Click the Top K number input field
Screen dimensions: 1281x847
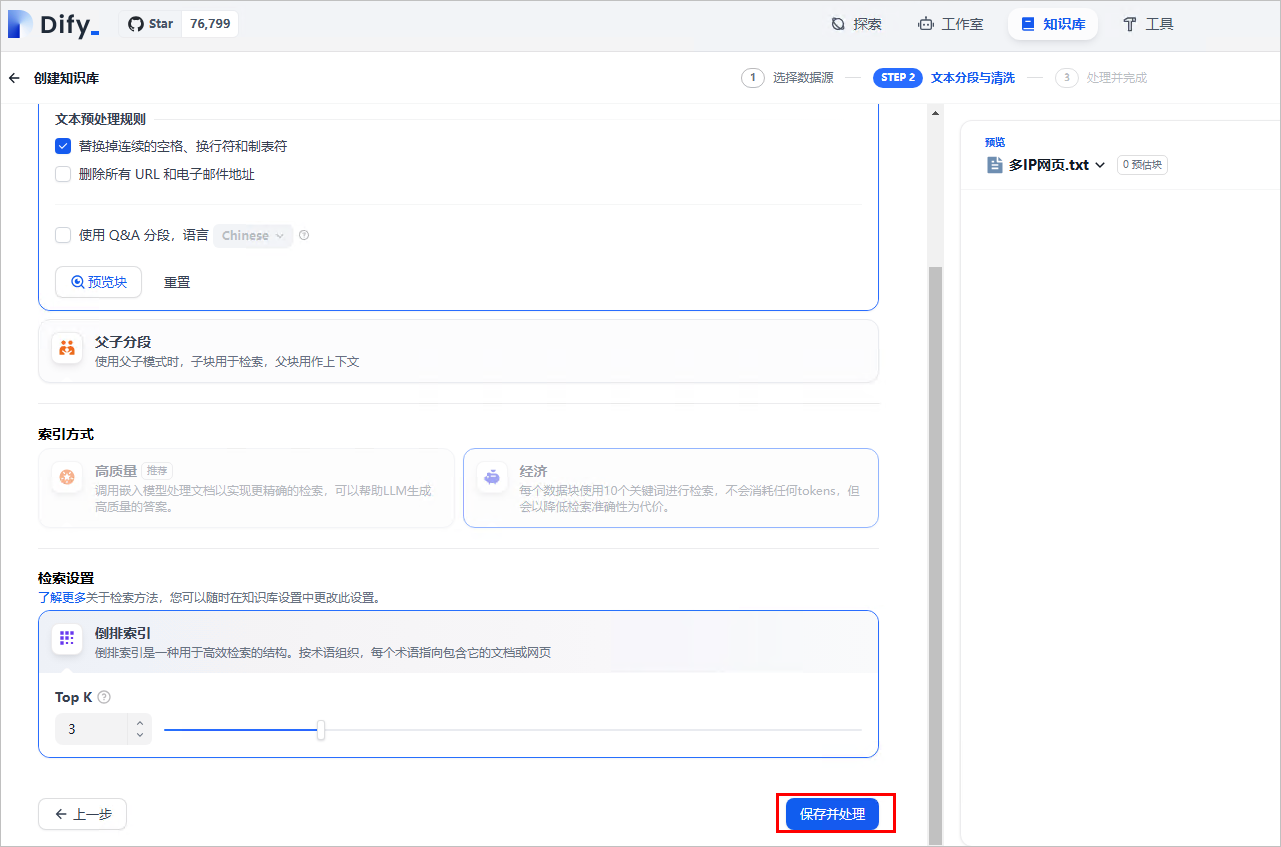(92, 730)
